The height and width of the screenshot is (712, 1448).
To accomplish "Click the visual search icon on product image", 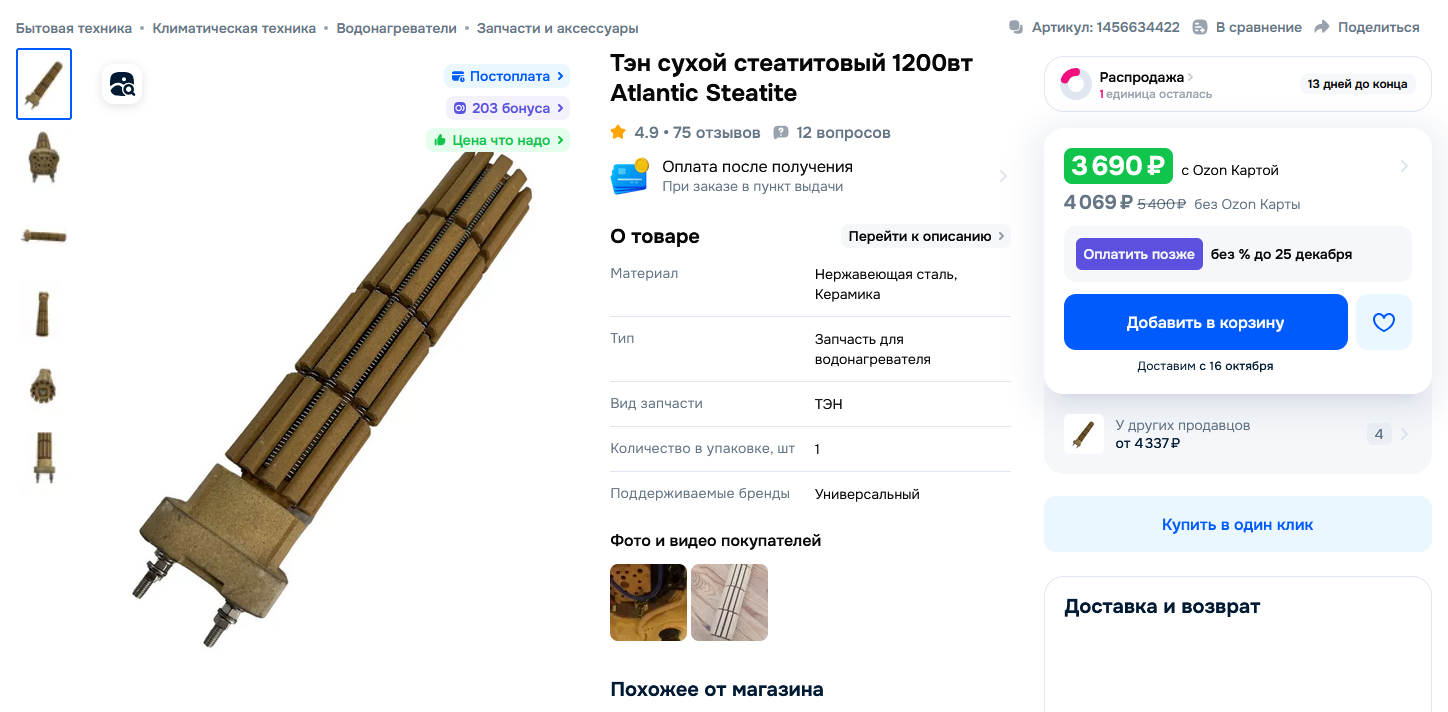I will (x=122, y=84).
